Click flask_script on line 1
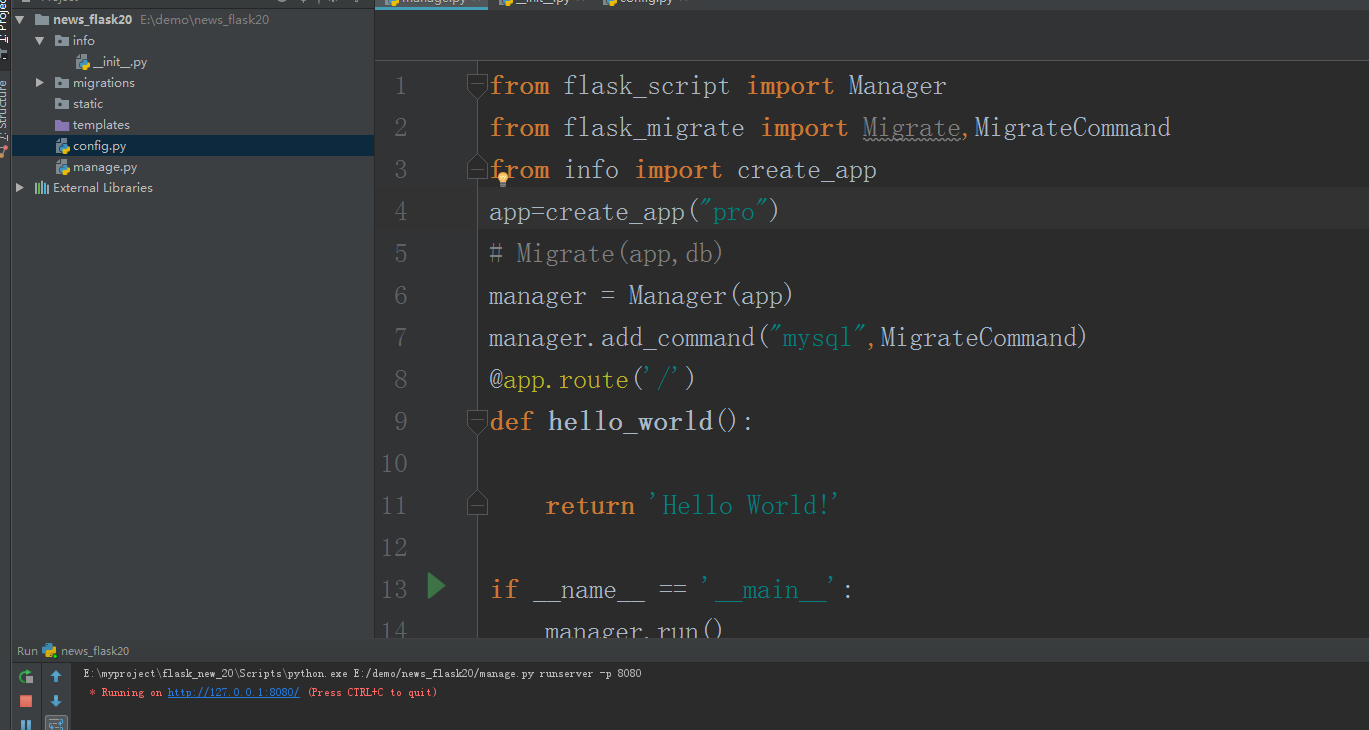Viewport: 1369px width, 730px height. point(647,86)
